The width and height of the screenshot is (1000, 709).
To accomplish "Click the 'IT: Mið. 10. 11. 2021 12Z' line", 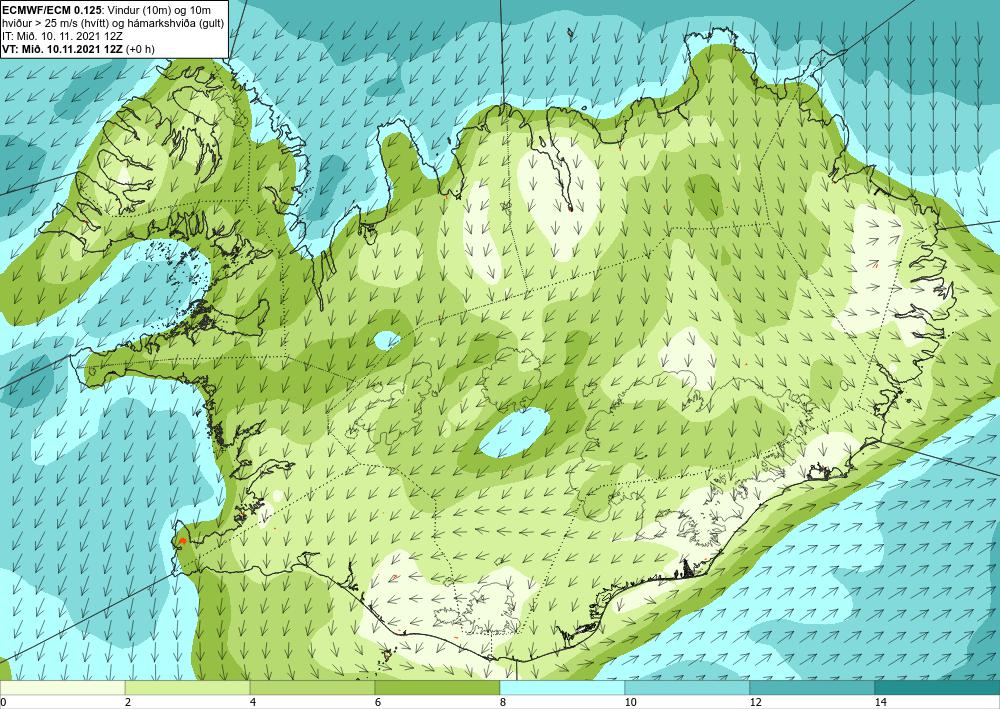I will [x=62, y=36].
